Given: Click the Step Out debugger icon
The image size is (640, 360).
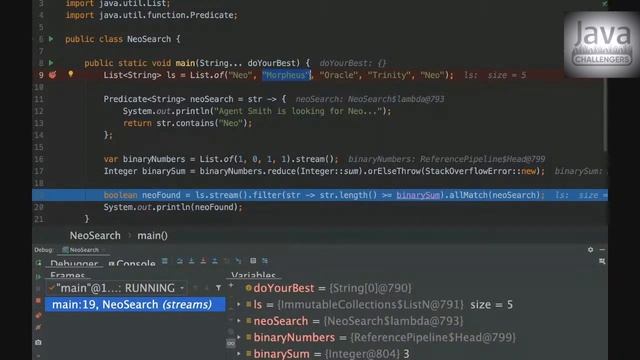Looking at the screenshot, I should 215,261.
